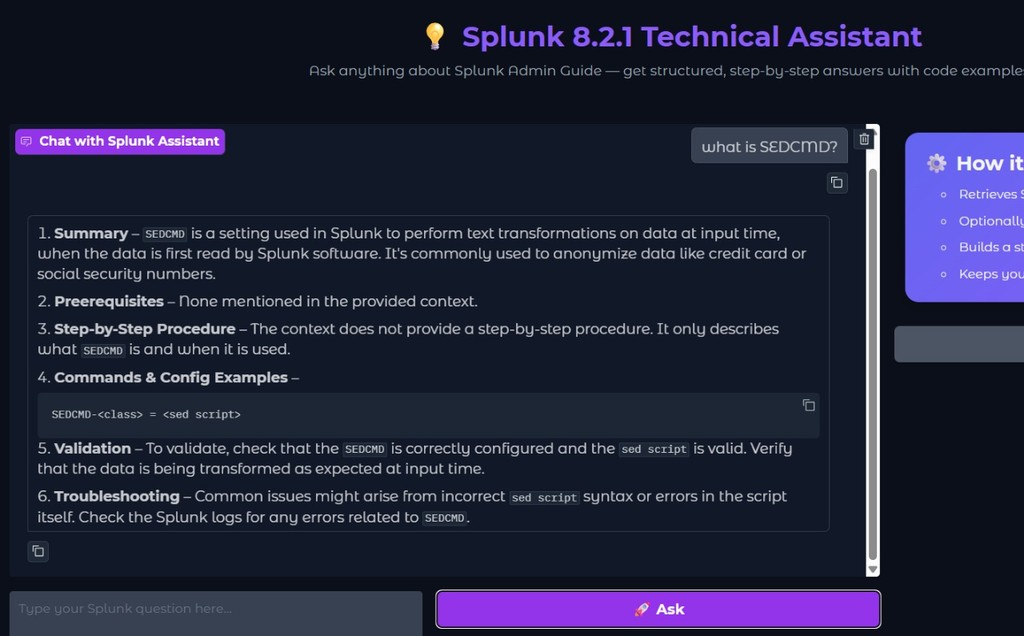Click the 'Troubleshooting' bold heading in the answer

pyautogui.click(x=117, y=496)
